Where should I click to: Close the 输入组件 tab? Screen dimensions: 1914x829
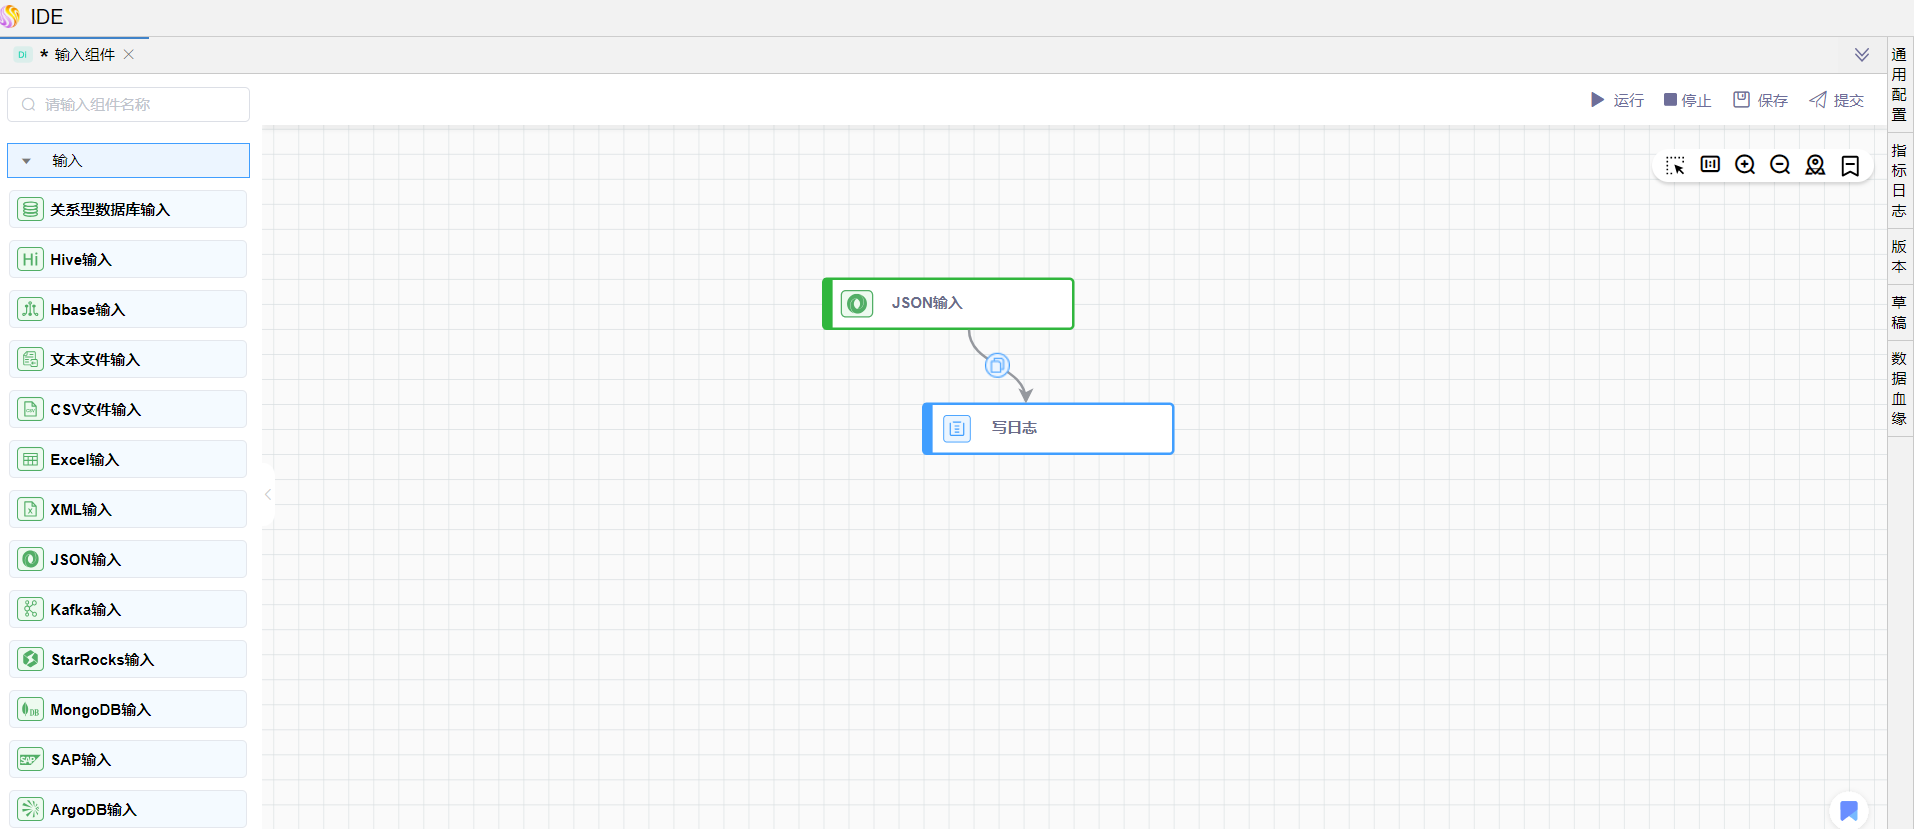point(129,55)
